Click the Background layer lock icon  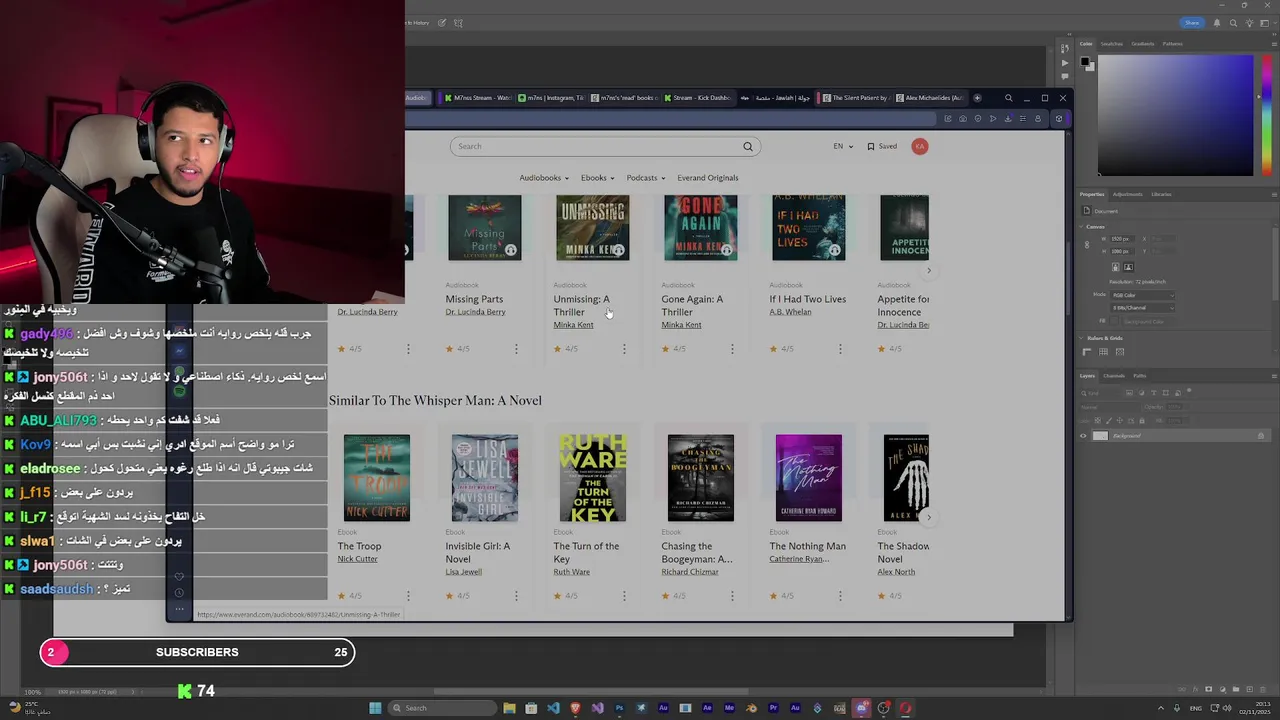point(1260,436)
